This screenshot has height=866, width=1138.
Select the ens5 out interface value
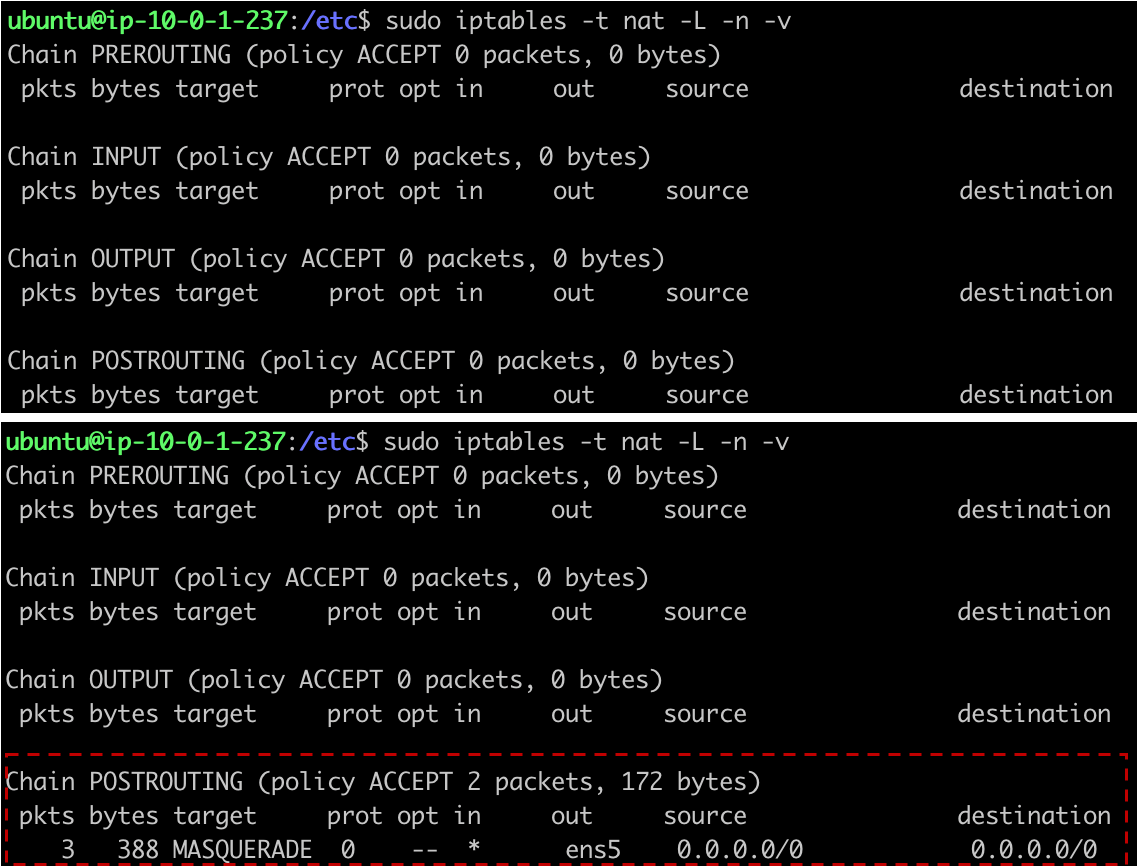(x=593, y=849)
